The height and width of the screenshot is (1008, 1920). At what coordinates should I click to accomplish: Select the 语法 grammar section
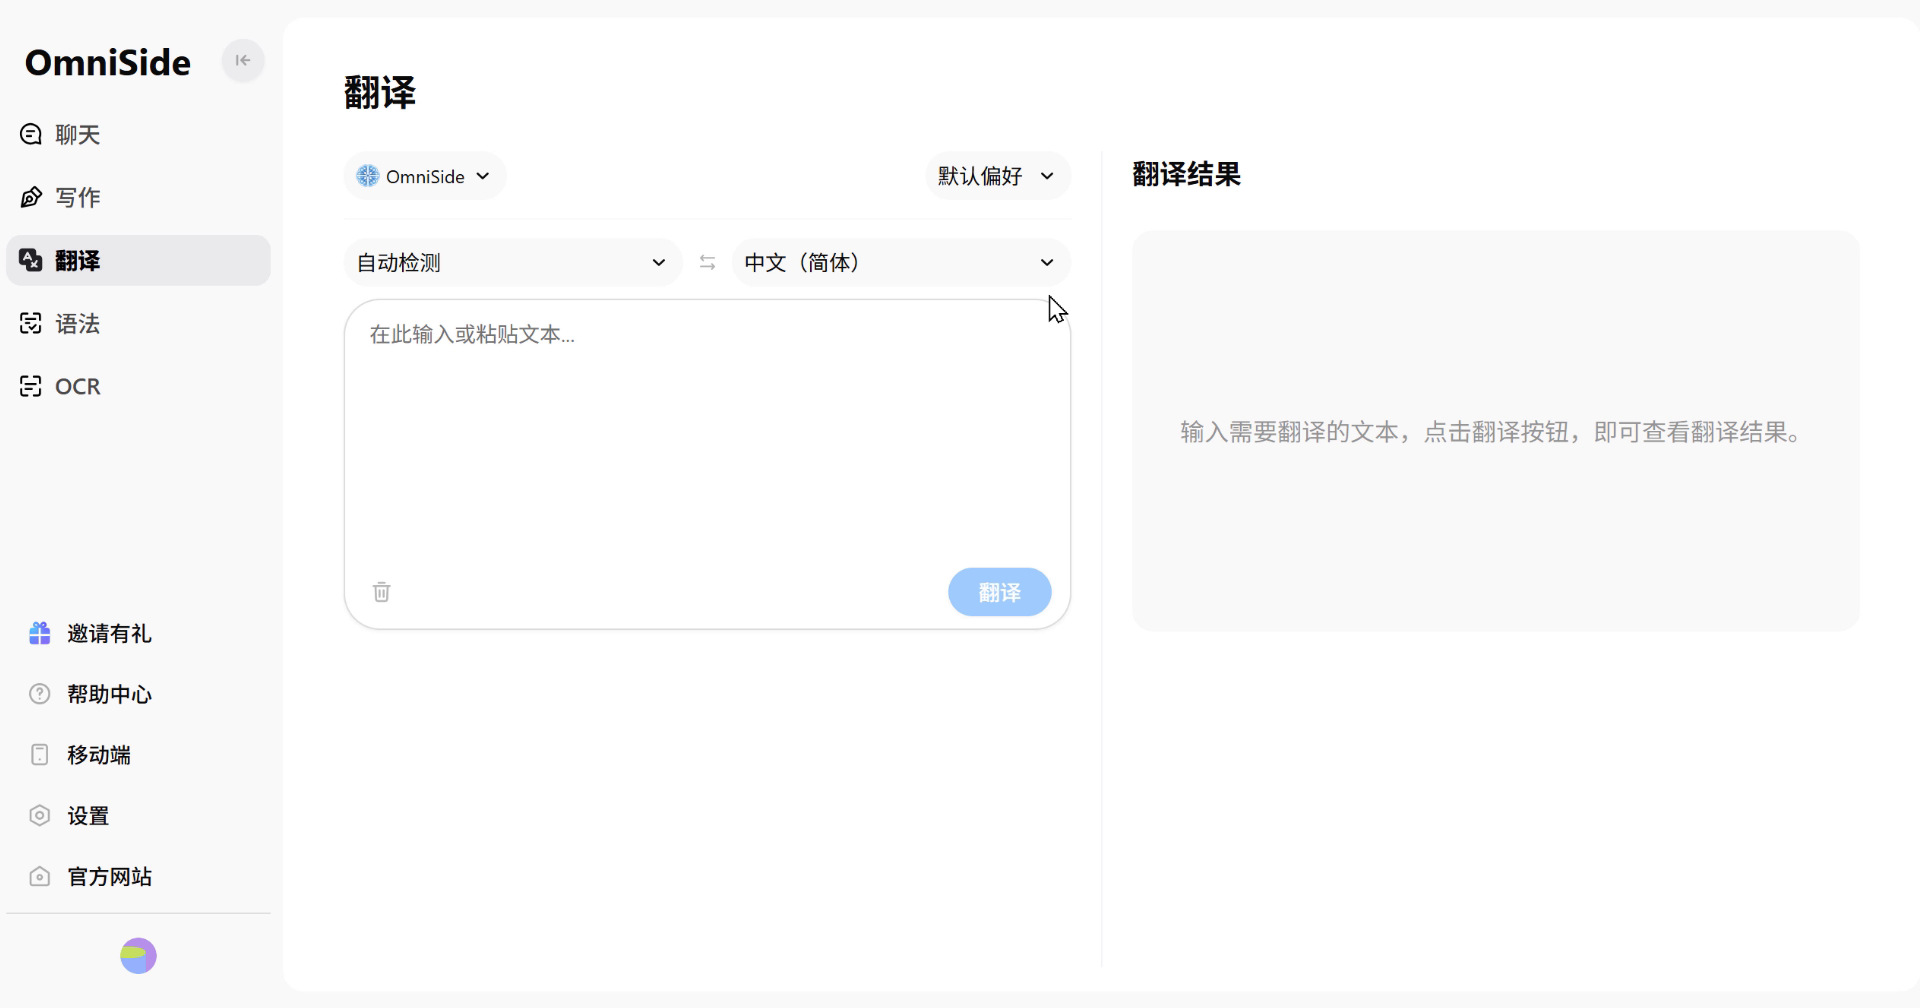click(x=78, y=324)
